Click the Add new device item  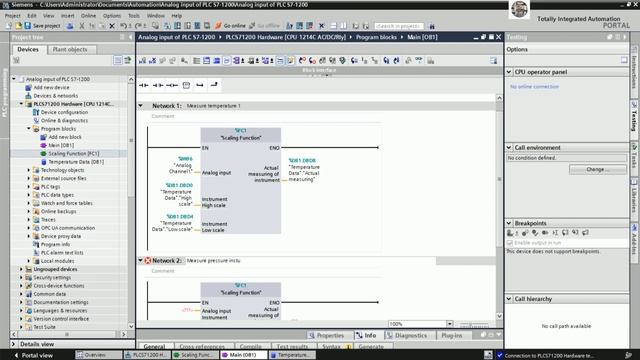51,87
